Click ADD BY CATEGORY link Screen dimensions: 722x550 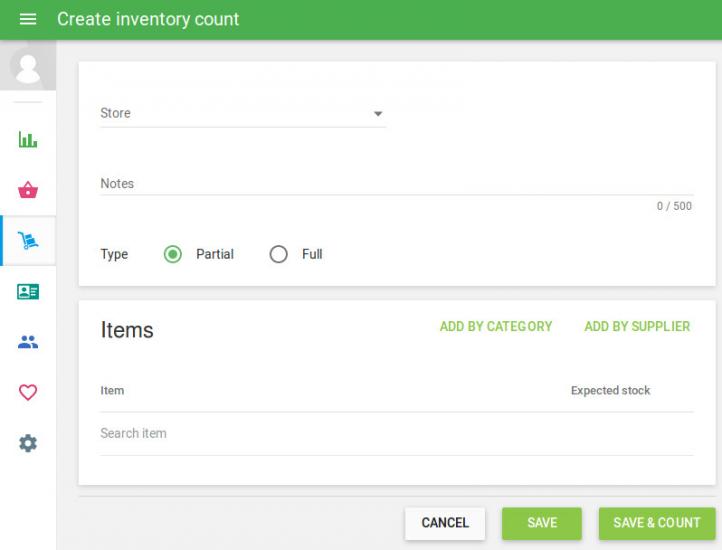pos(496,327)
